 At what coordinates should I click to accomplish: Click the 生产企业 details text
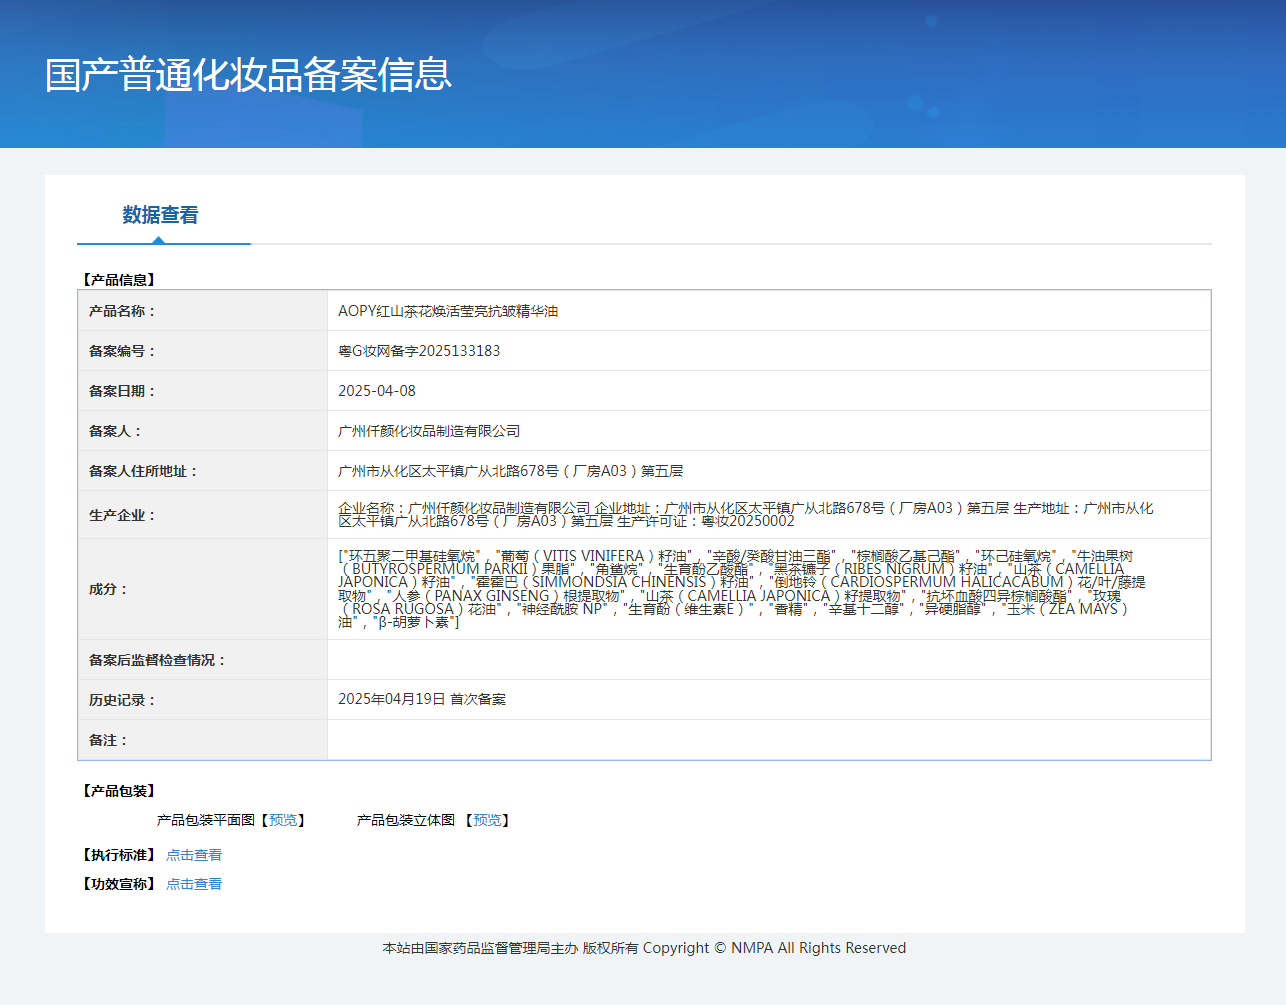click(745, 514)
